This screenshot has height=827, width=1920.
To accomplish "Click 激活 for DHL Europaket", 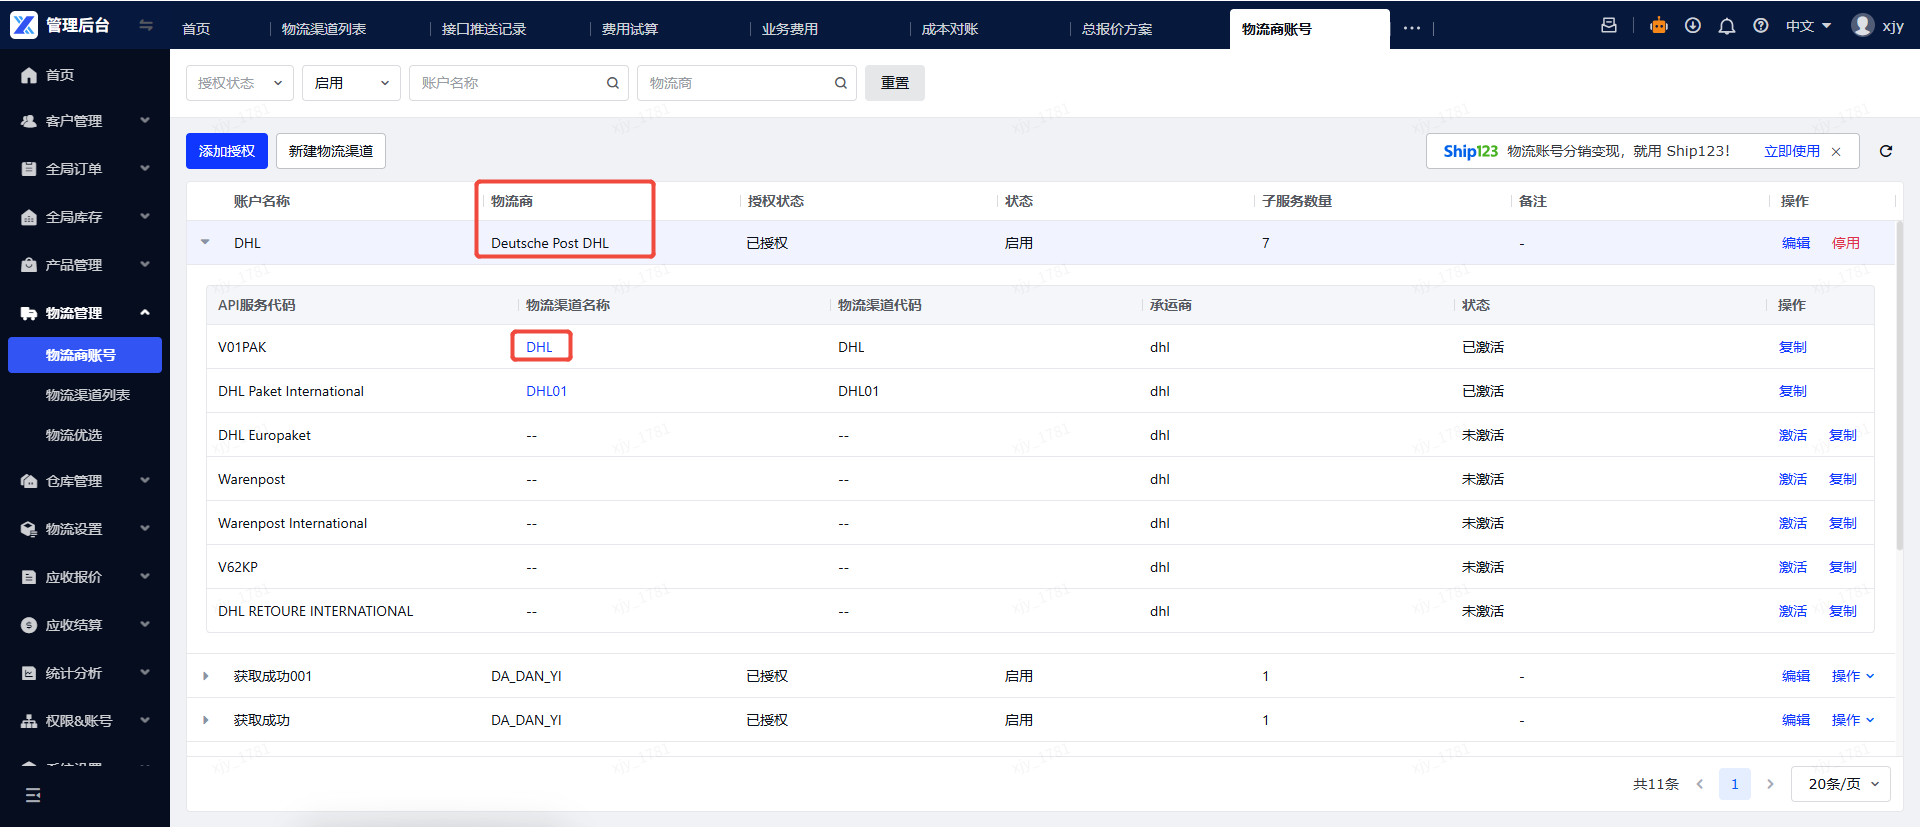I will [1793, 435].
